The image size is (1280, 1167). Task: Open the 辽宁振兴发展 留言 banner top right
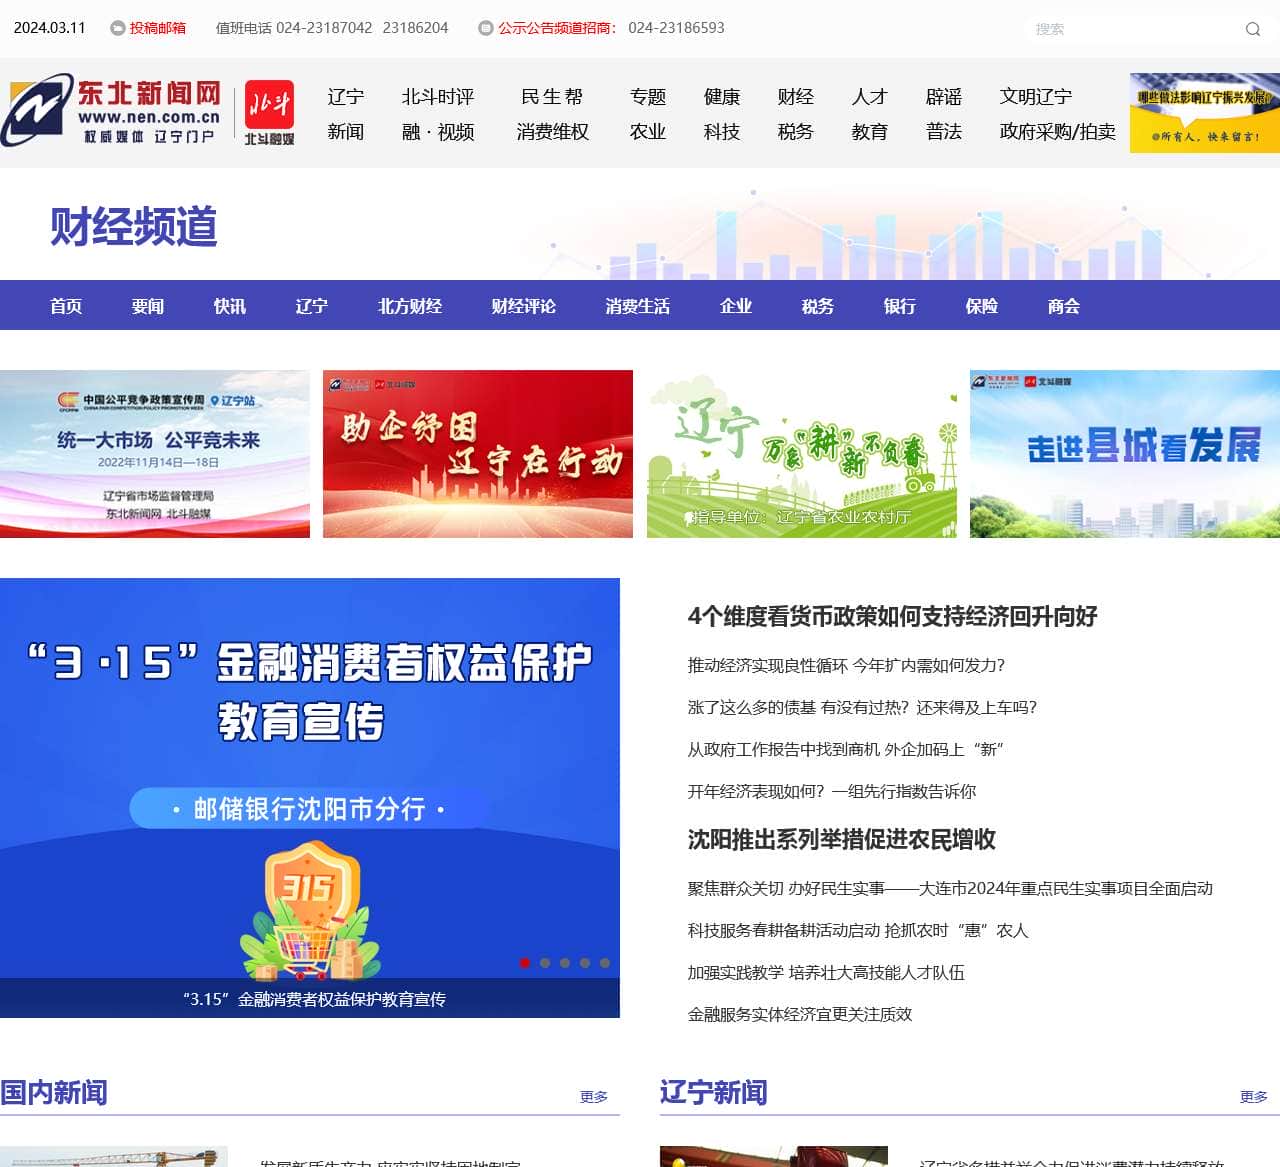tap(1204, 111)
